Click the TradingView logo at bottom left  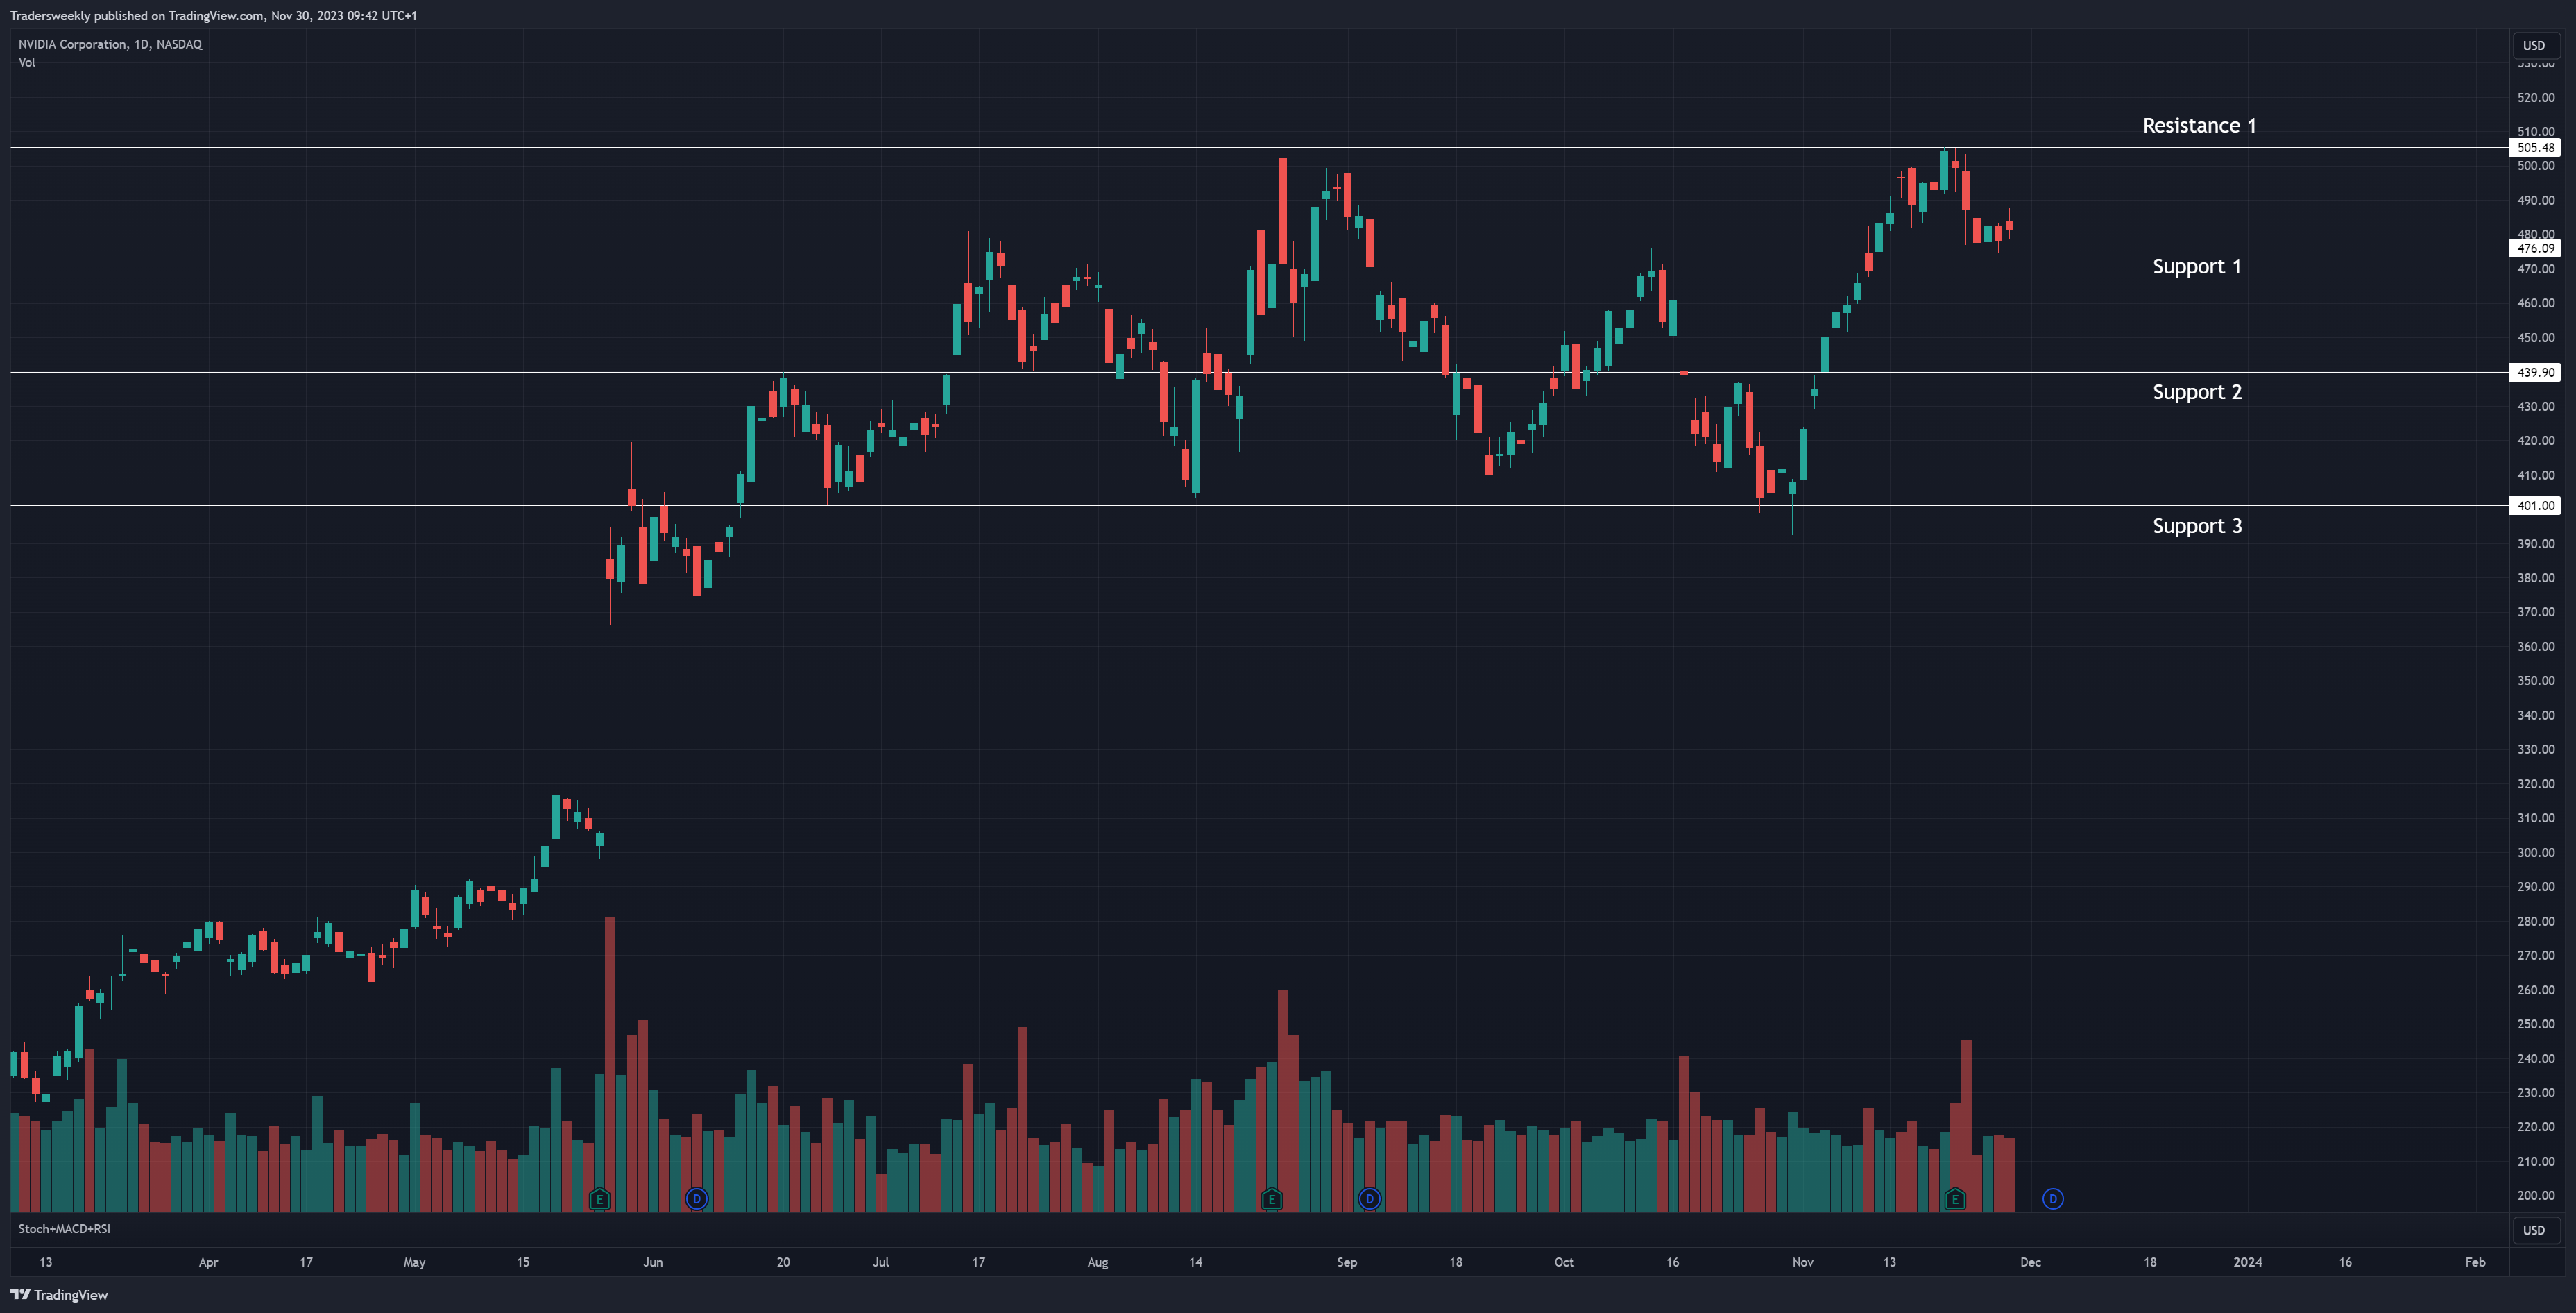pos(59,1294)
